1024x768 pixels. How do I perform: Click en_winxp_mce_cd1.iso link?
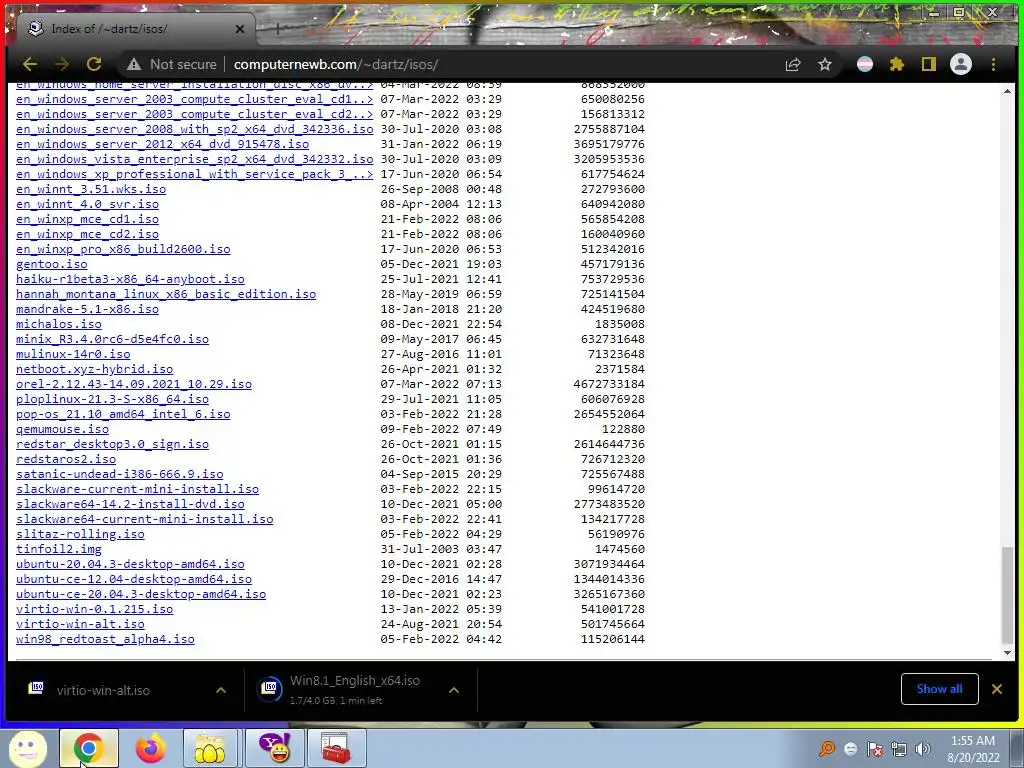click(88, 219)
